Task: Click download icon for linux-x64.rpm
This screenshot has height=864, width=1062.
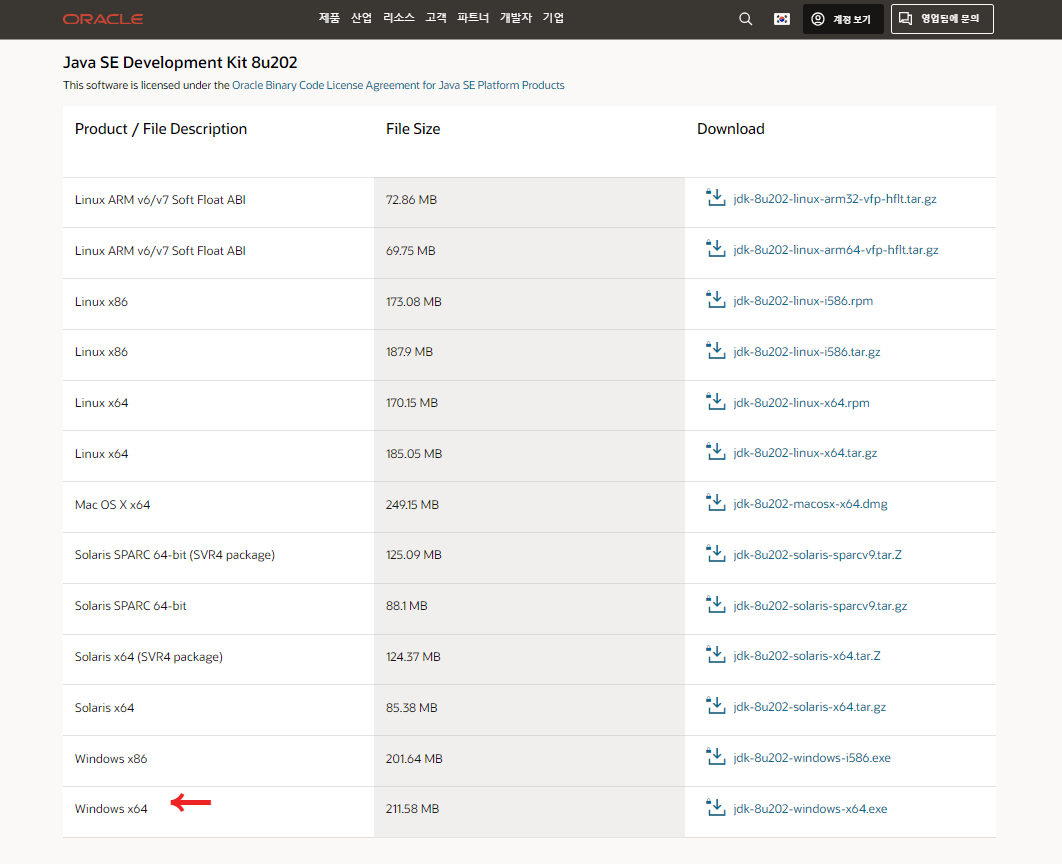Action: pyautogui.click(x=715, y=401)
